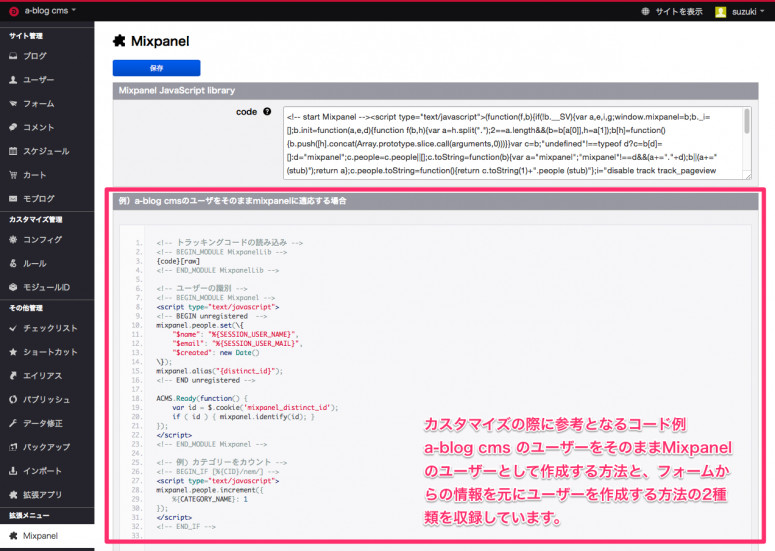The image size is (775, 551).
Task: Open the カート shopping cart icon
Action: (12, 175)
